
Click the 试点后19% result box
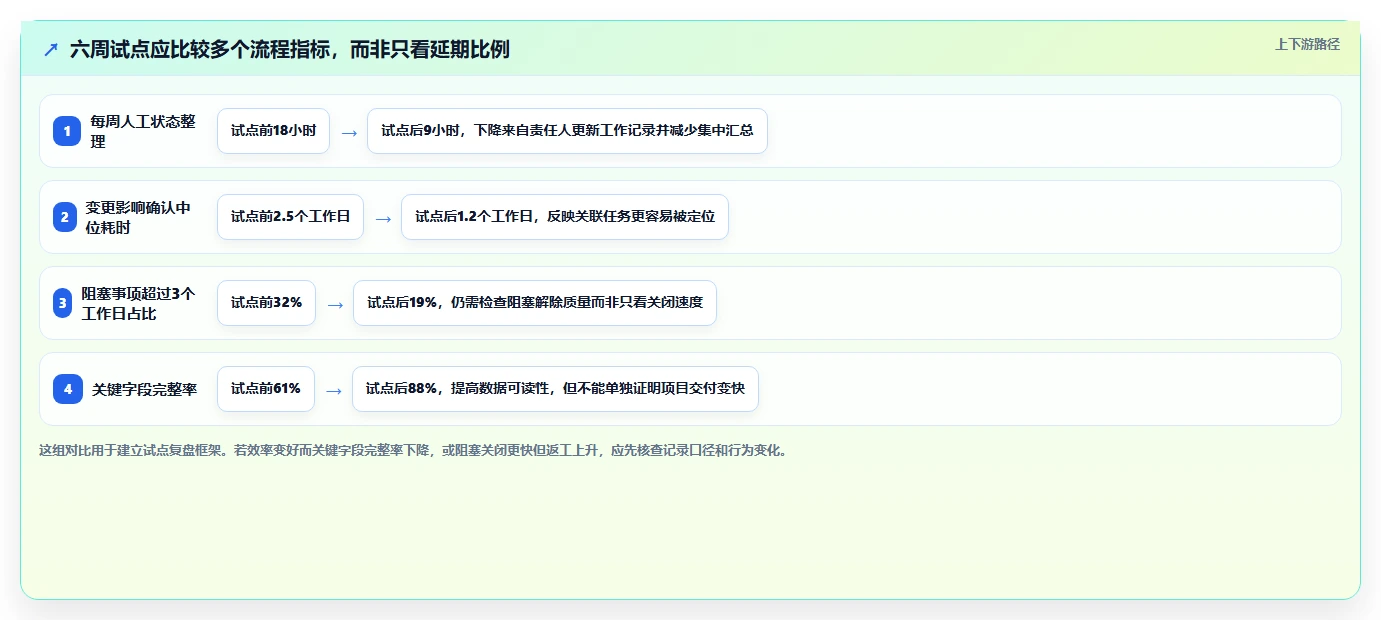click(535, 303)
